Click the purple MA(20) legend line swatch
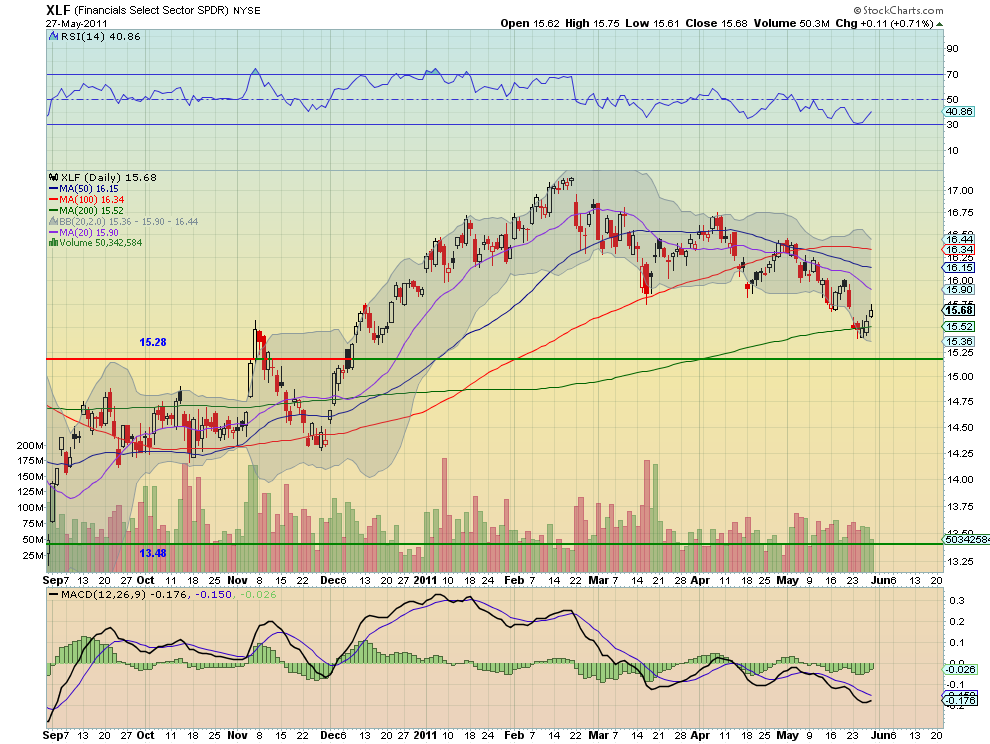This screenshot has width=990, height=744. click(x=54, y=232)
